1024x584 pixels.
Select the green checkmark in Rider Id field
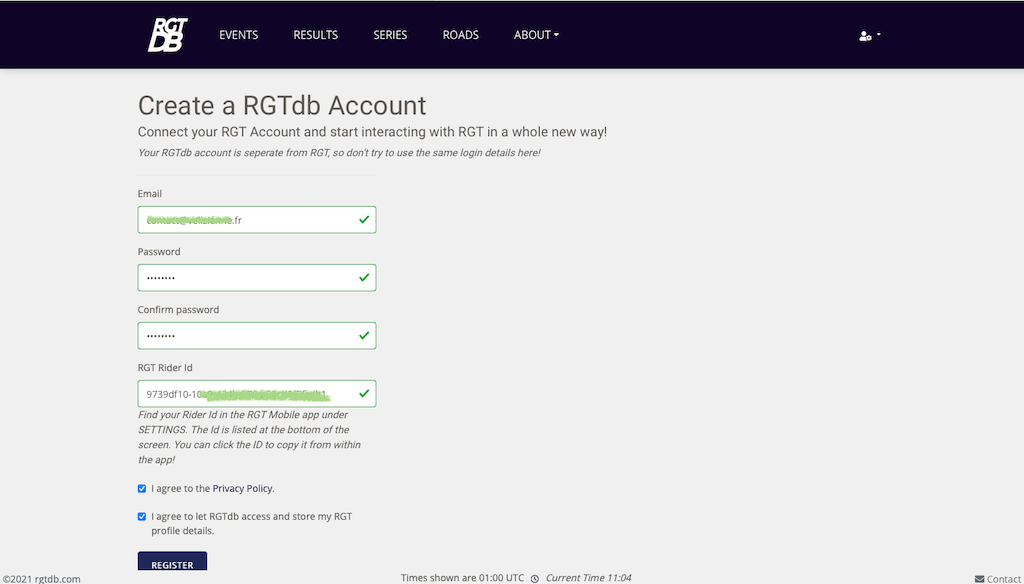tap(364, 394)
